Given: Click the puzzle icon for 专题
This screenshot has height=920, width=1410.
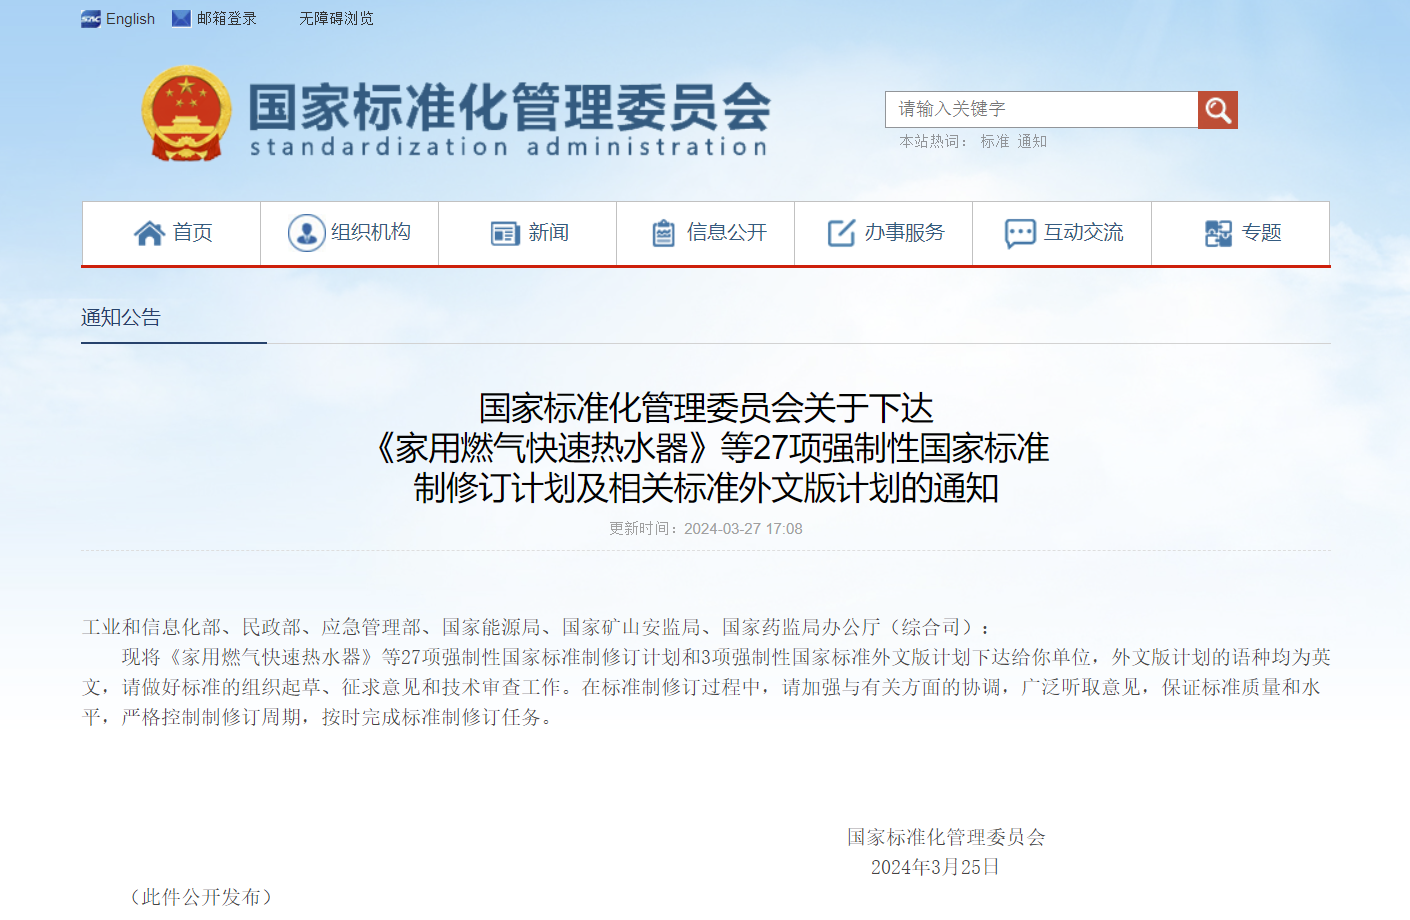Looking at the screenshot, I should point(1218,233).
